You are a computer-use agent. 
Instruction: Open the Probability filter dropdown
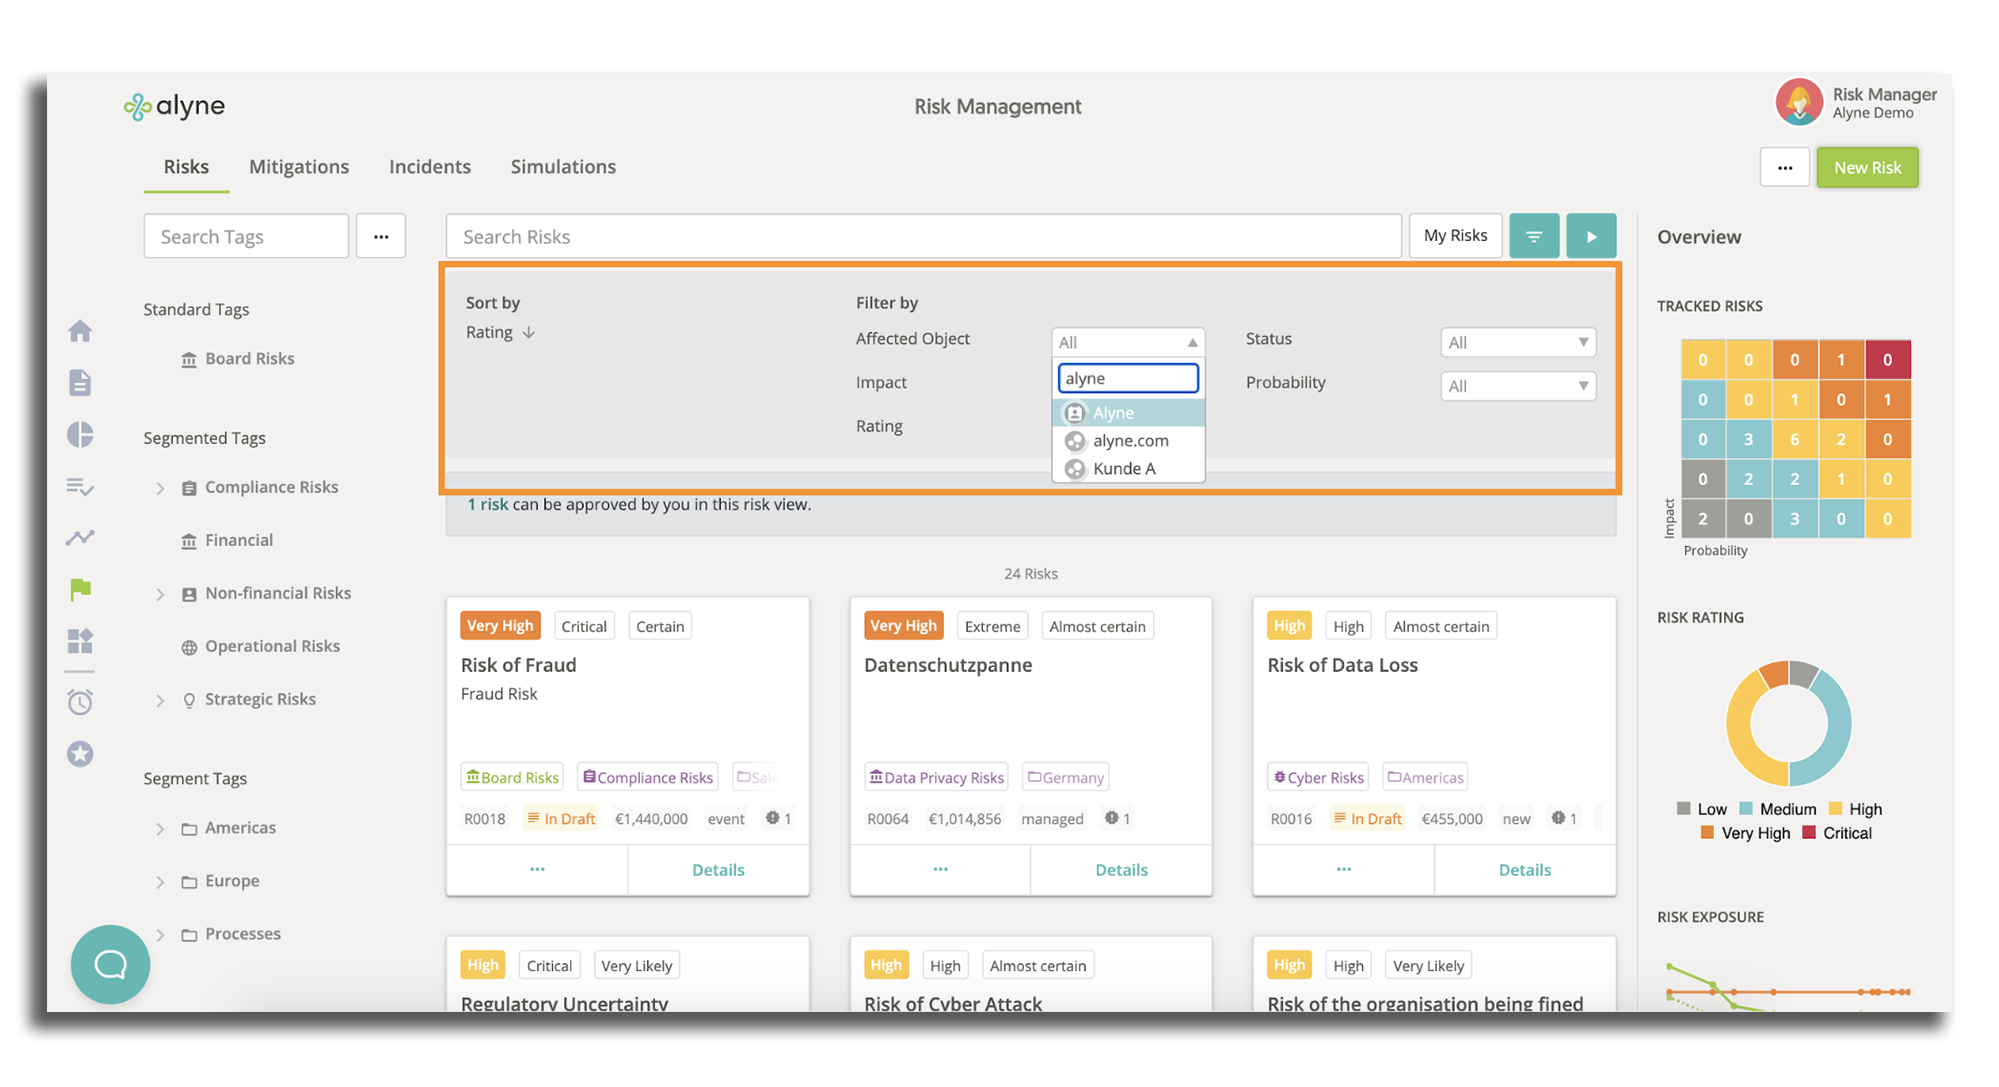coord(1517,386)
